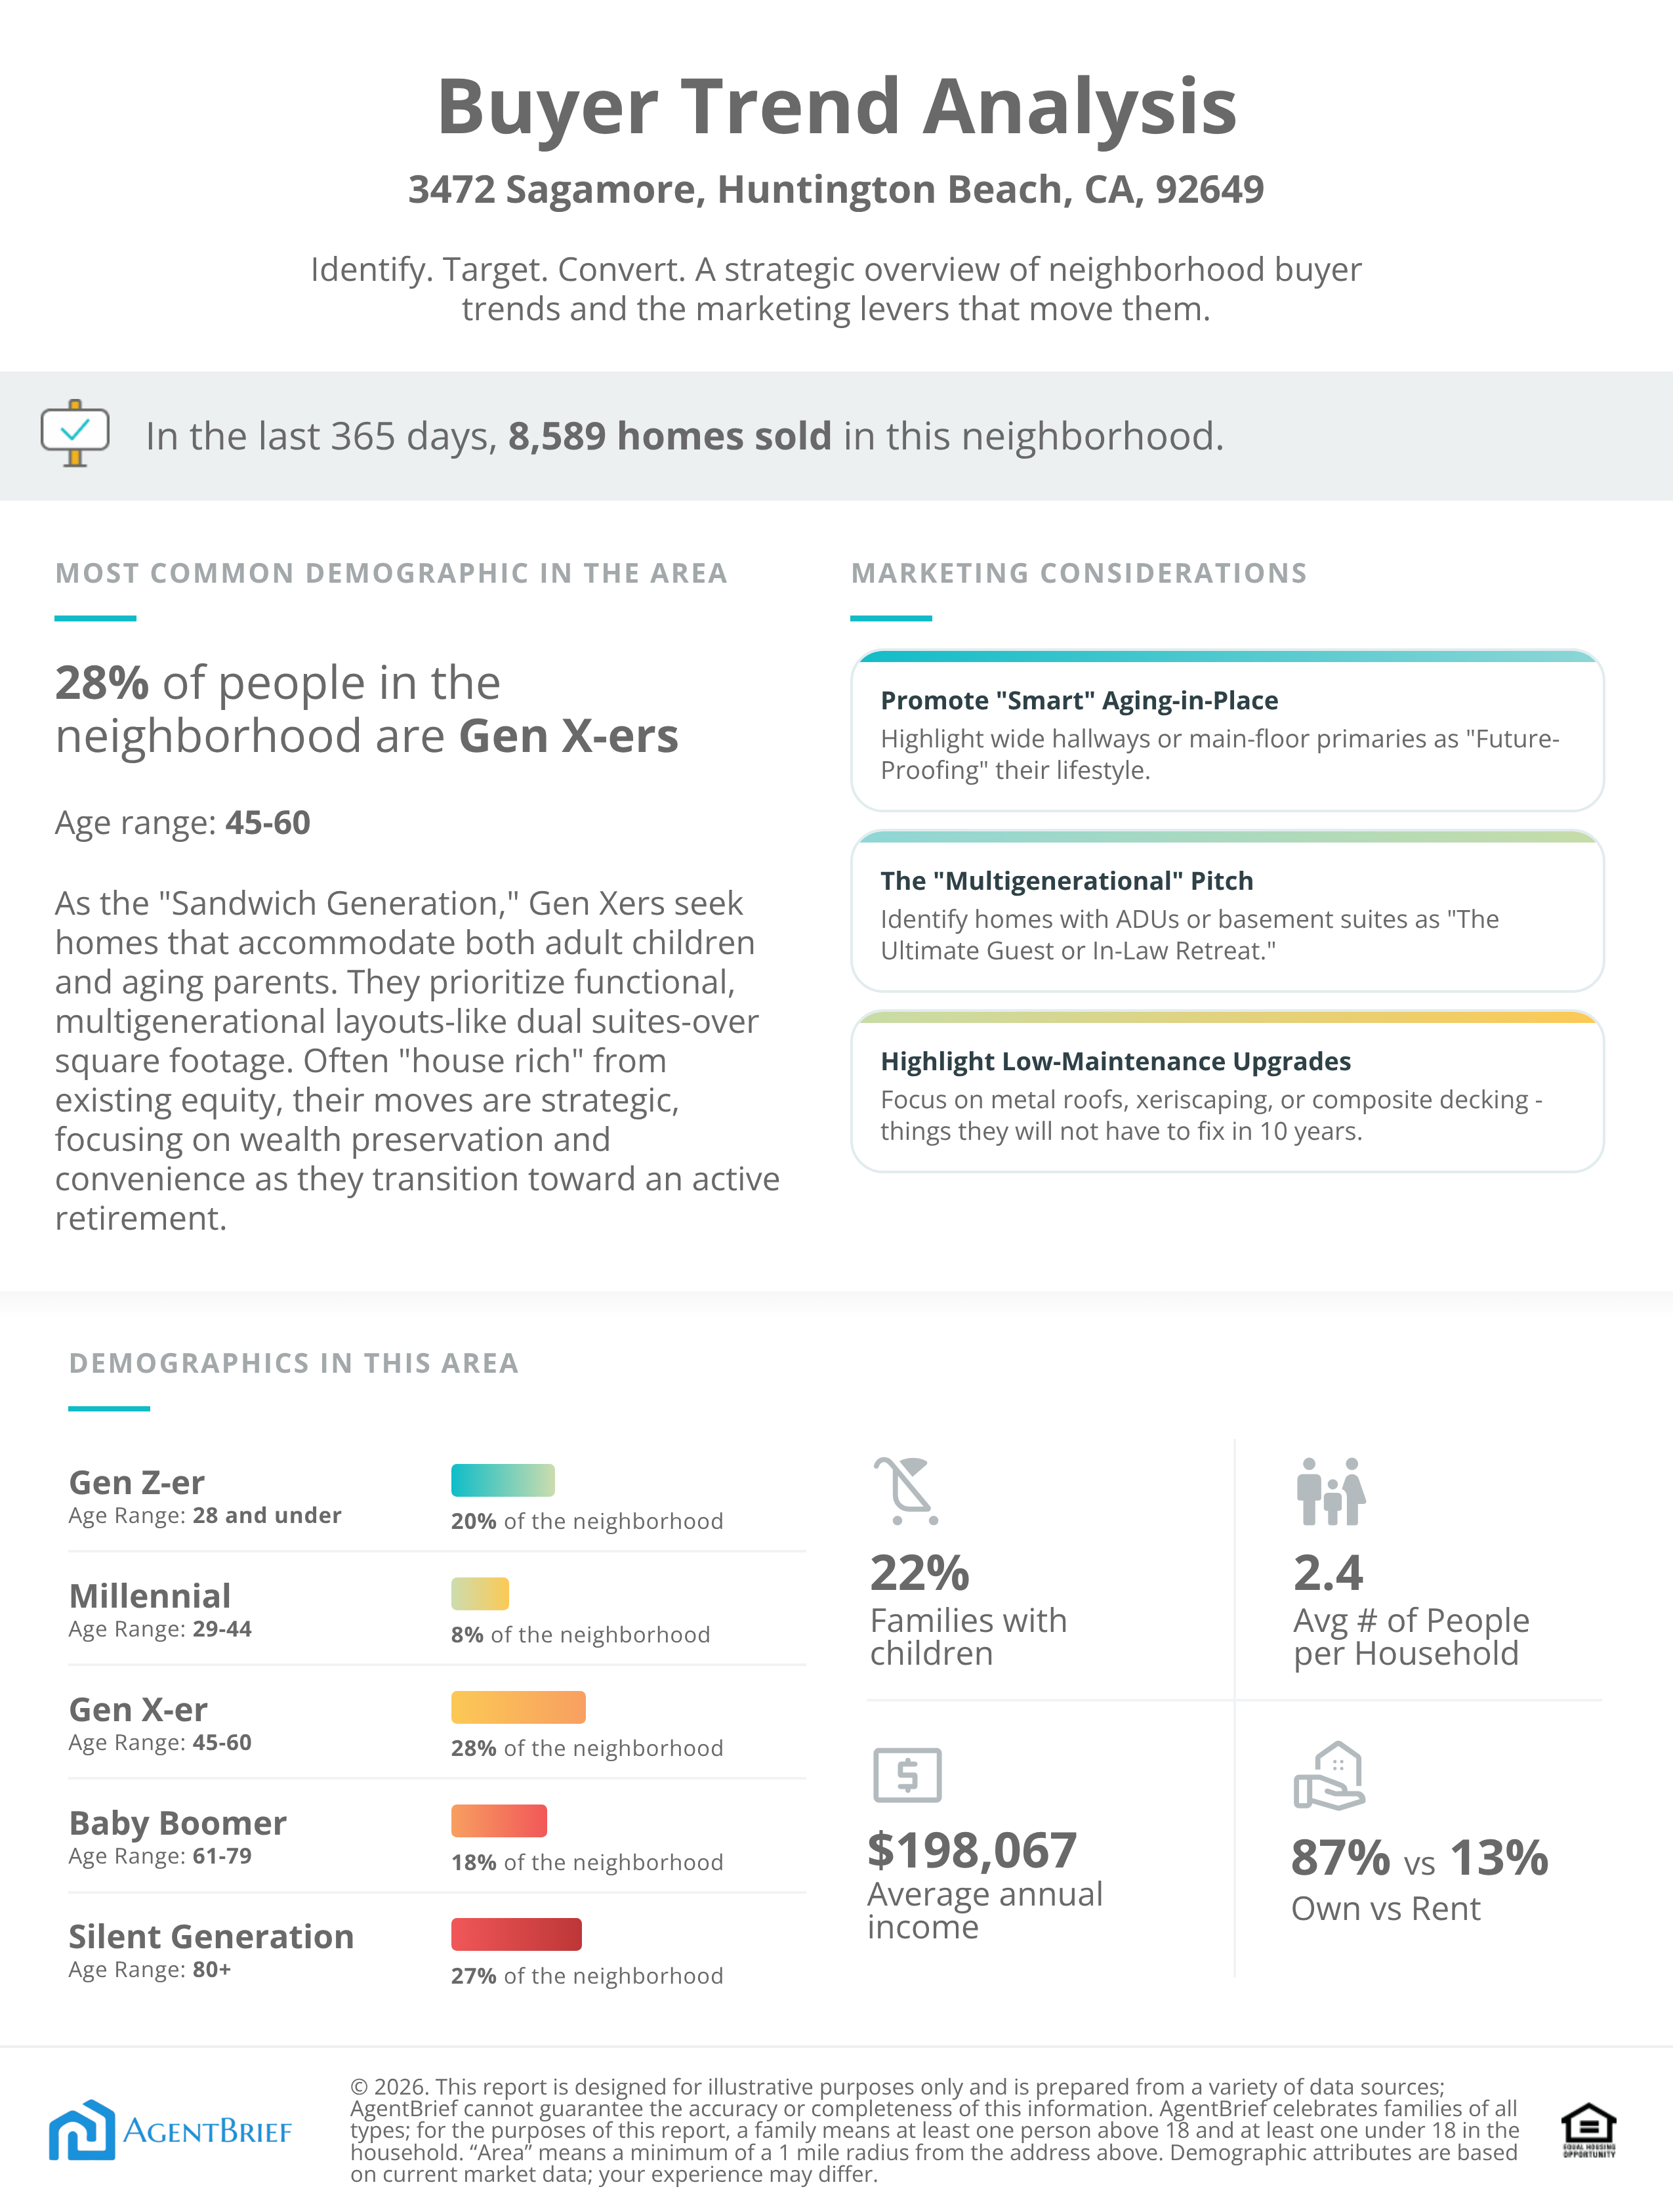This screenshot has width=1673, height=2212.
Task: Click the Millennial yellow percentage bar
Action: (x=480, y=1594)
